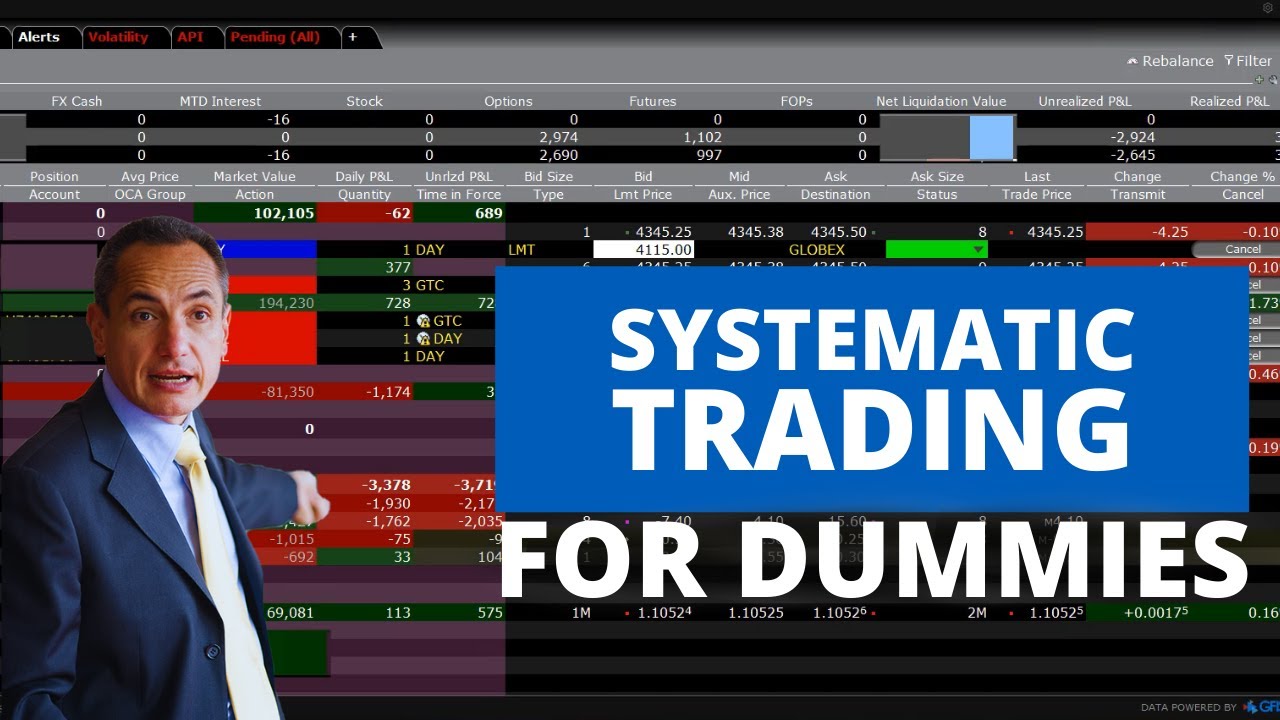The image size is (1280, 720).
Task: Add a new tab with plus
Action: coord(352,37)
